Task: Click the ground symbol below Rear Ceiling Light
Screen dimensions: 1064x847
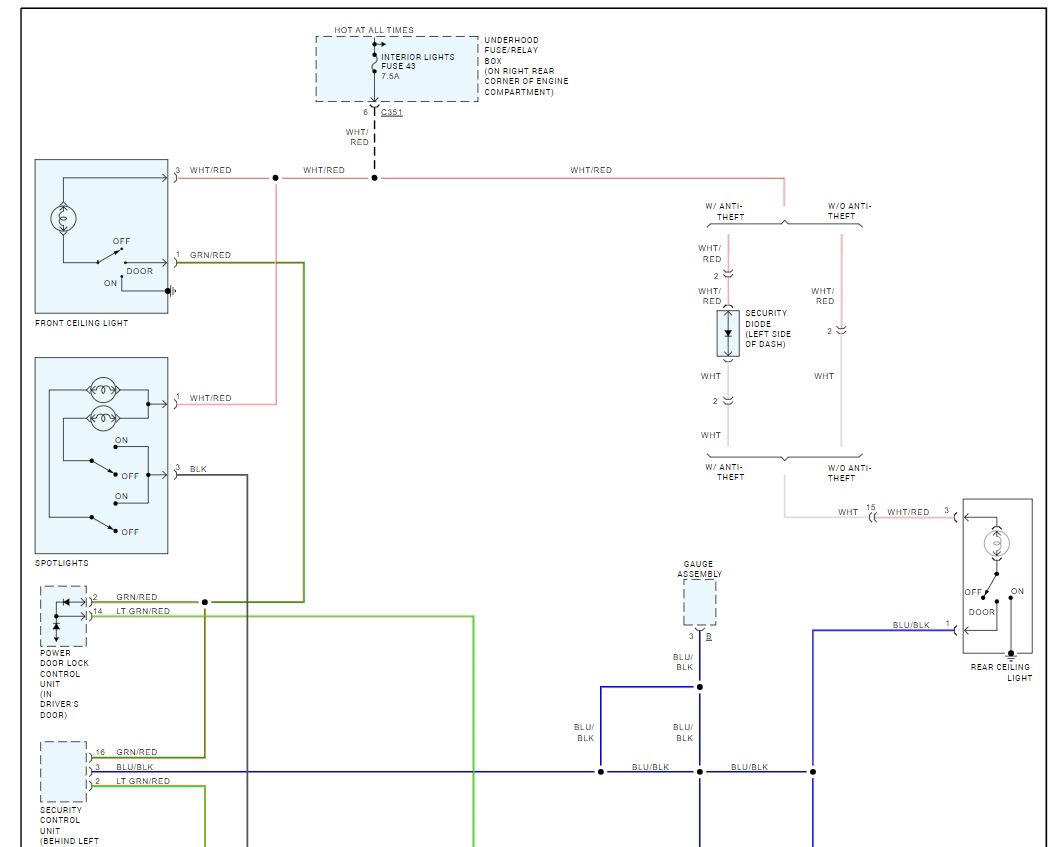Action: point(1010,656)
